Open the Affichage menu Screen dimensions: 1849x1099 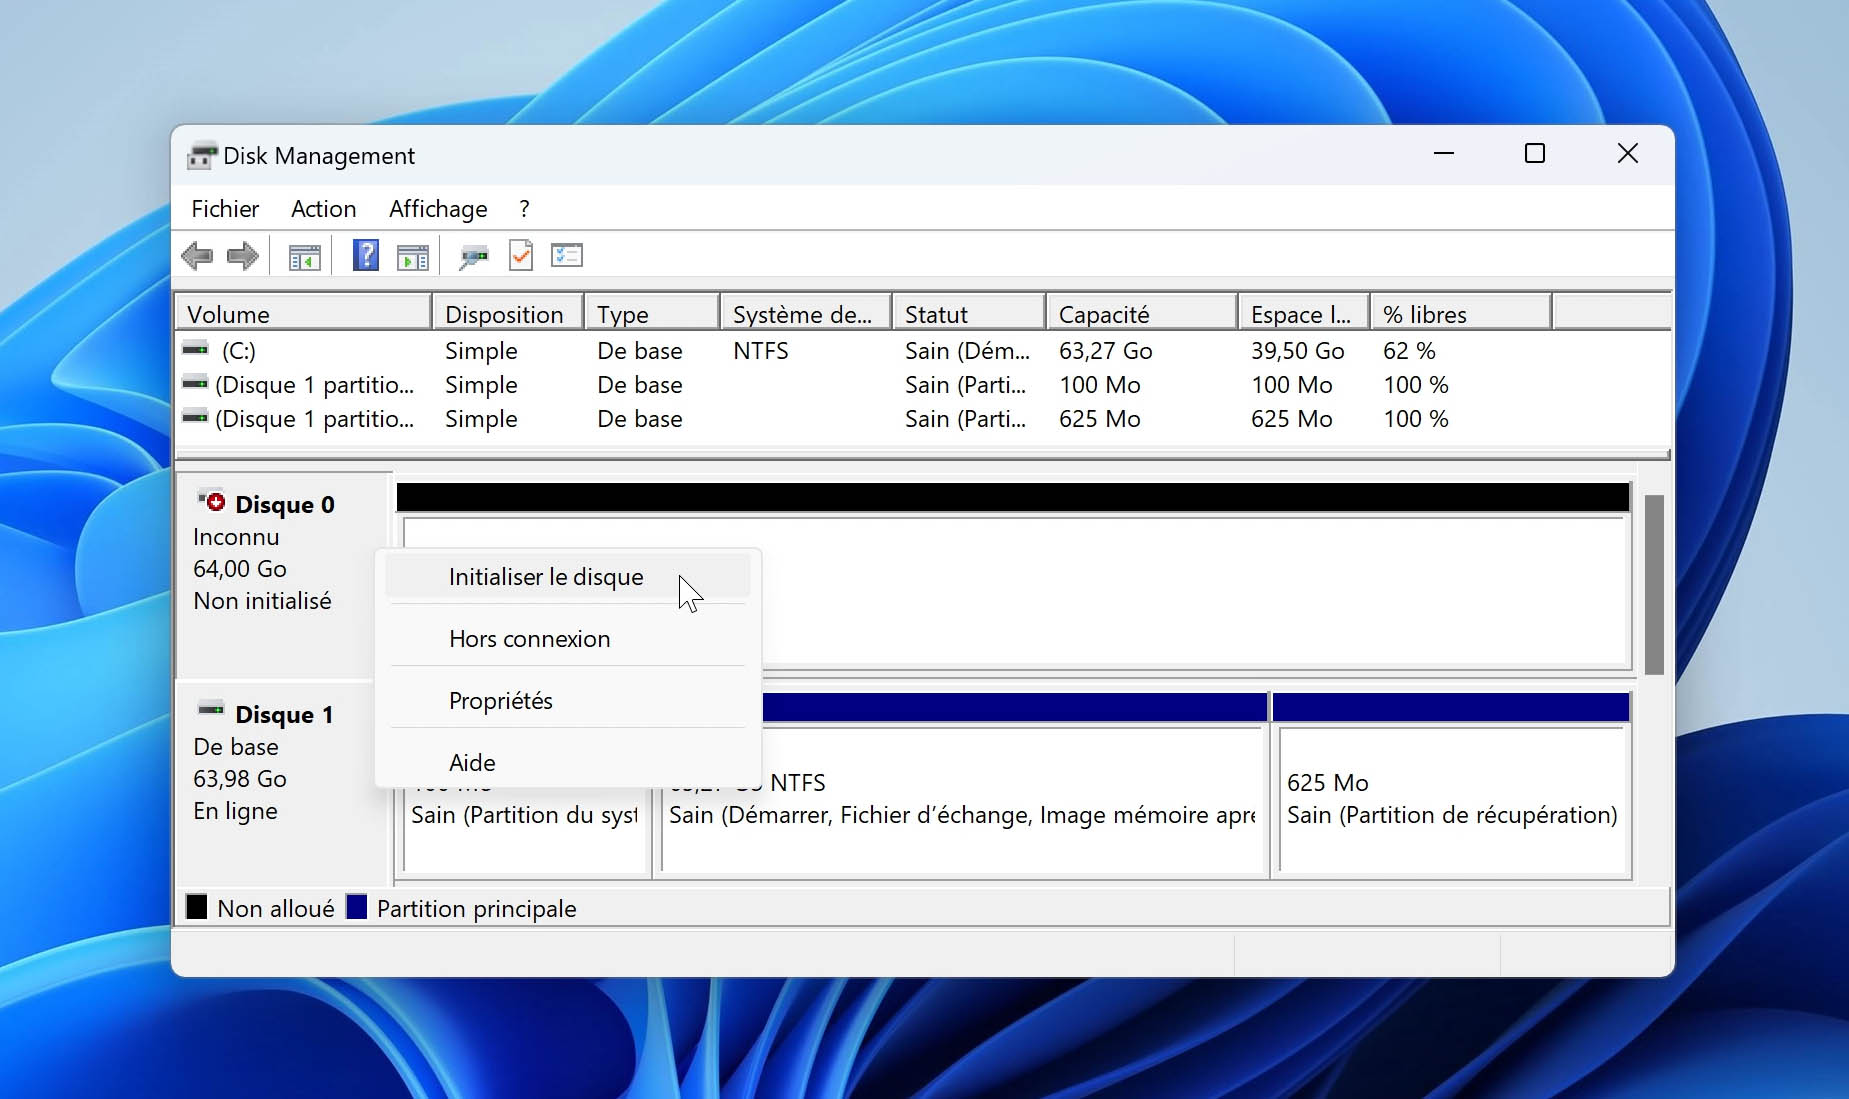coord(438,209)
